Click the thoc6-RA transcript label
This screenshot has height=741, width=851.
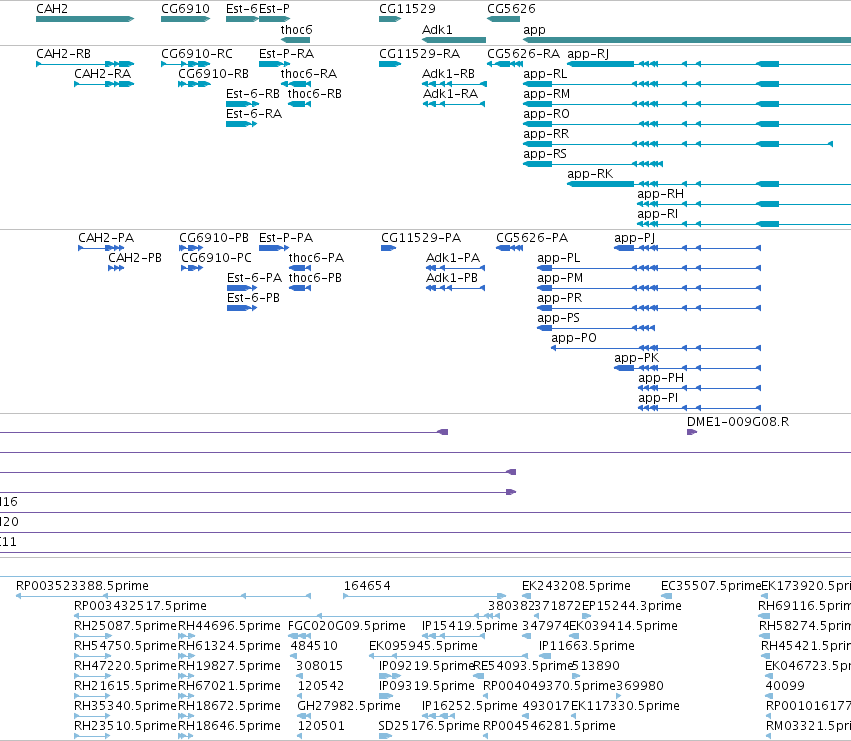click(309, 74)
